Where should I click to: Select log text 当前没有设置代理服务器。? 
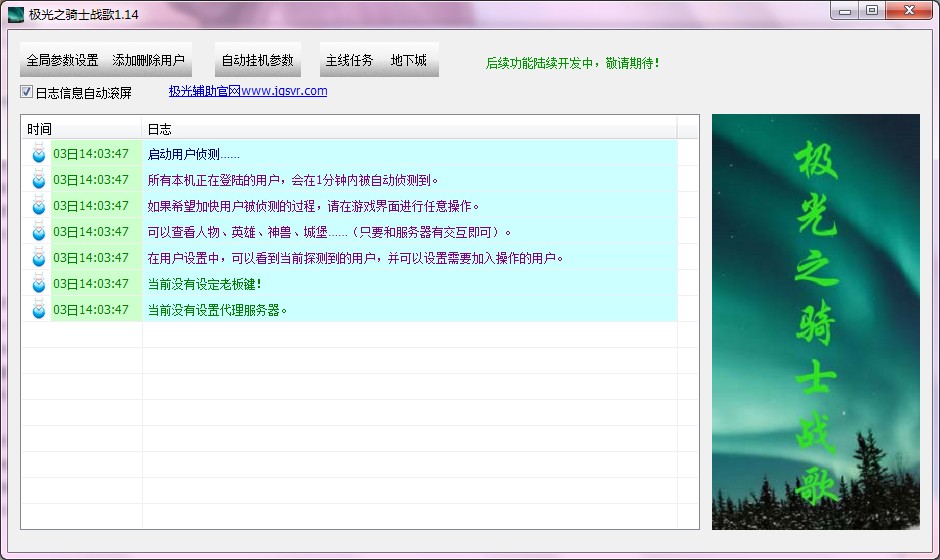click(x=217, y=310)
